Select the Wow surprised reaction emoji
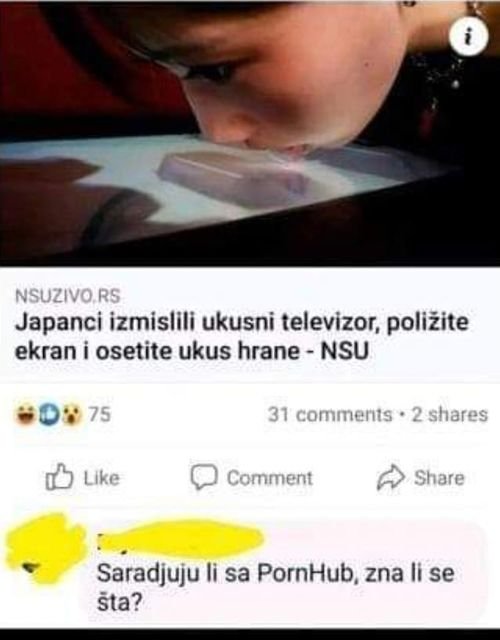The height and width of the screenshot is (640, 500). [72, 415]
